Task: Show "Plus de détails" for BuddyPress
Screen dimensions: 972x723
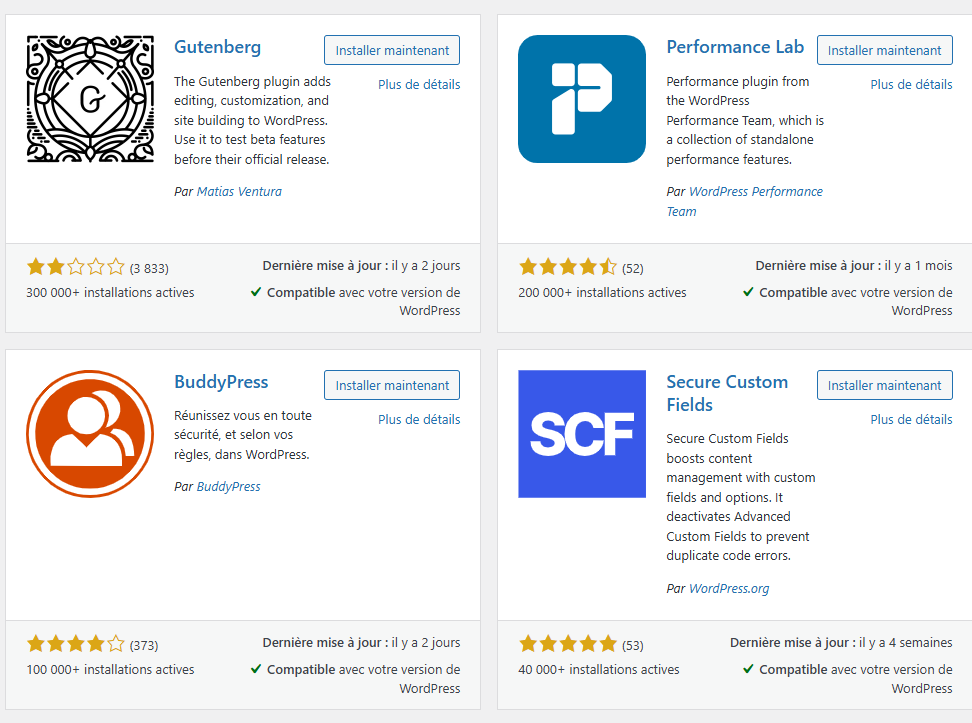Action: point(419,420)
